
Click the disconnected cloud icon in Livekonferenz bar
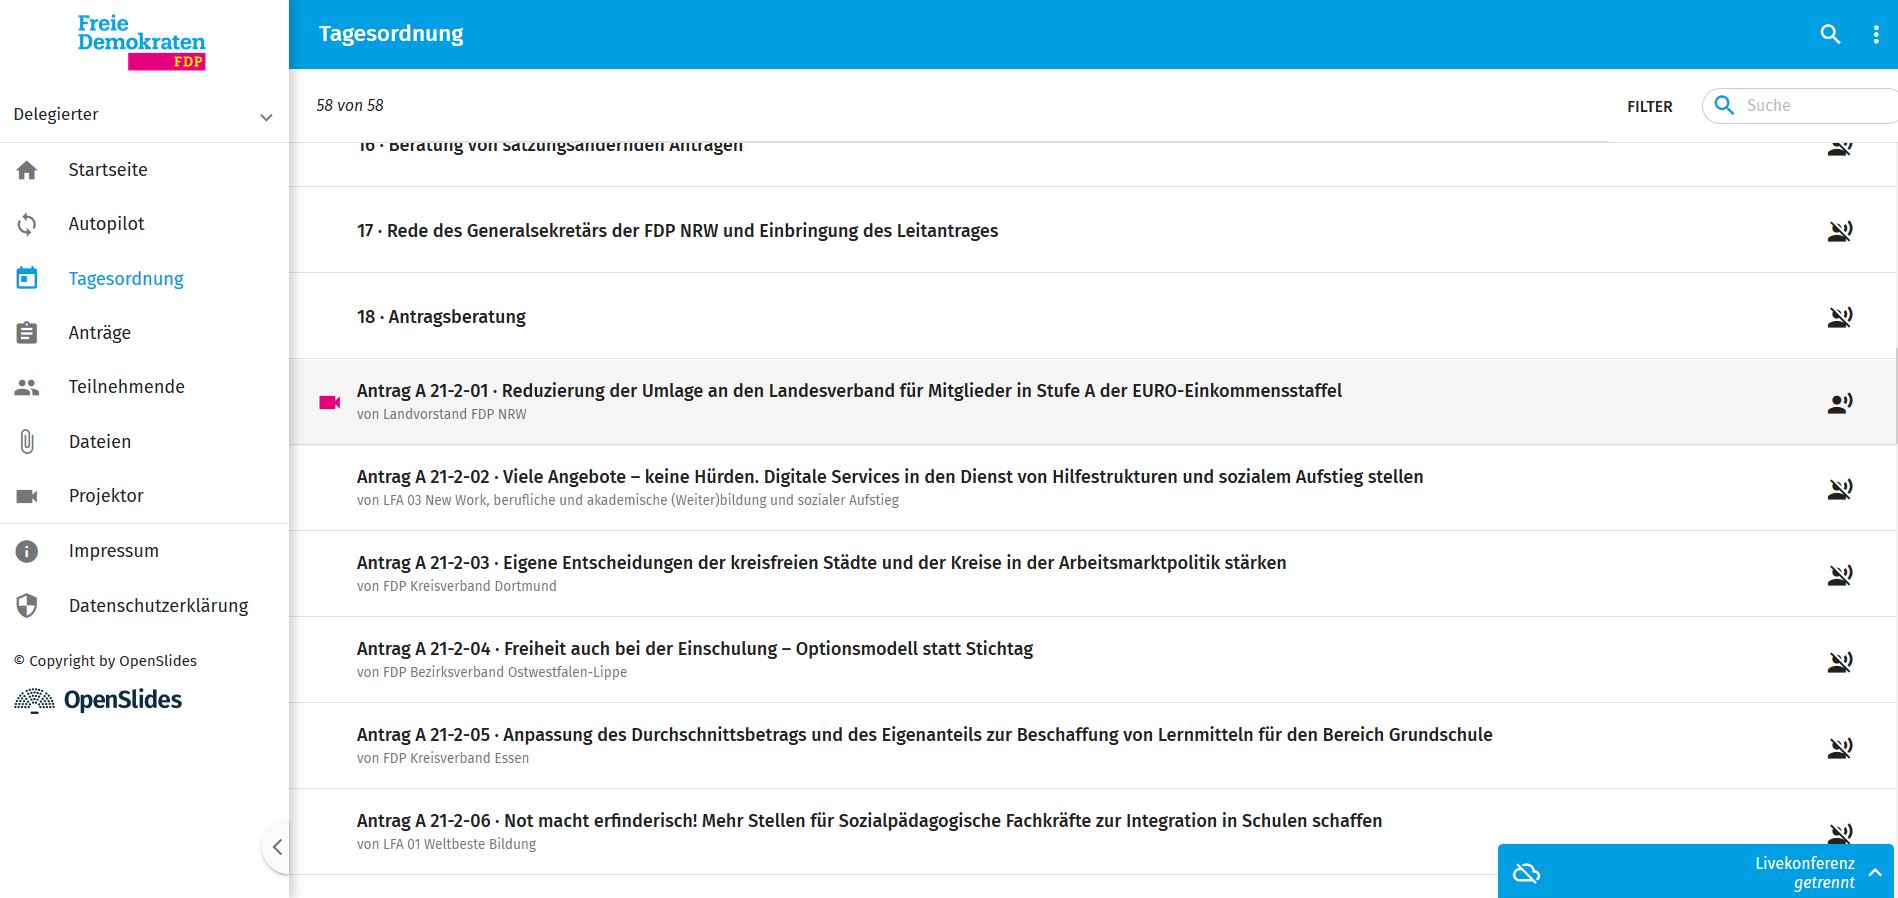click(1526, 873)
